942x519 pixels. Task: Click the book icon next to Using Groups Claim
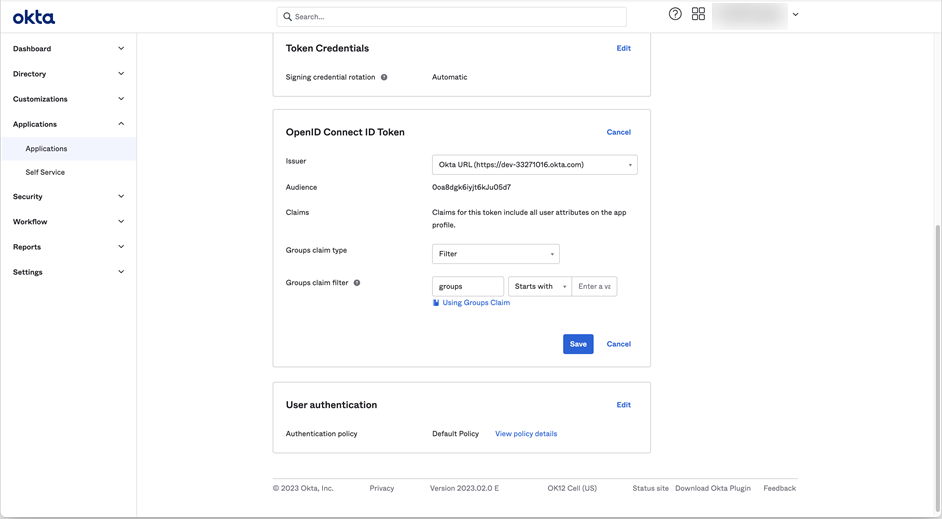pos(436,303)
